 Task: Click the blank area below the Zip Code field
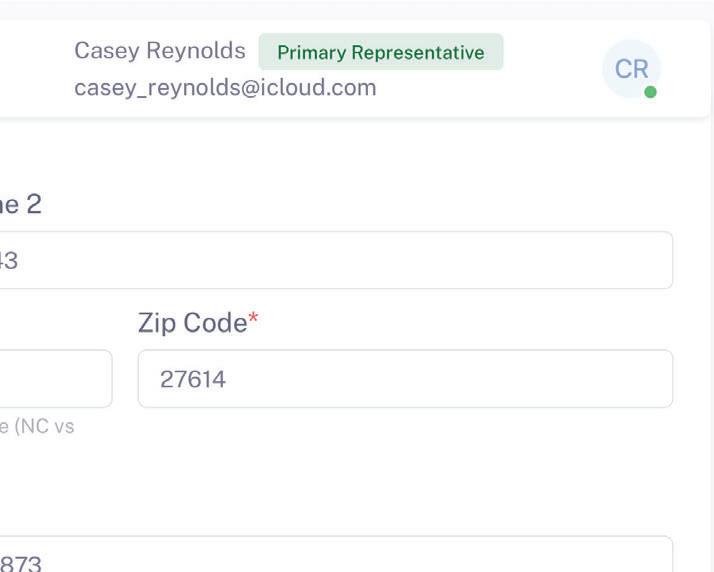click(404, 460)
